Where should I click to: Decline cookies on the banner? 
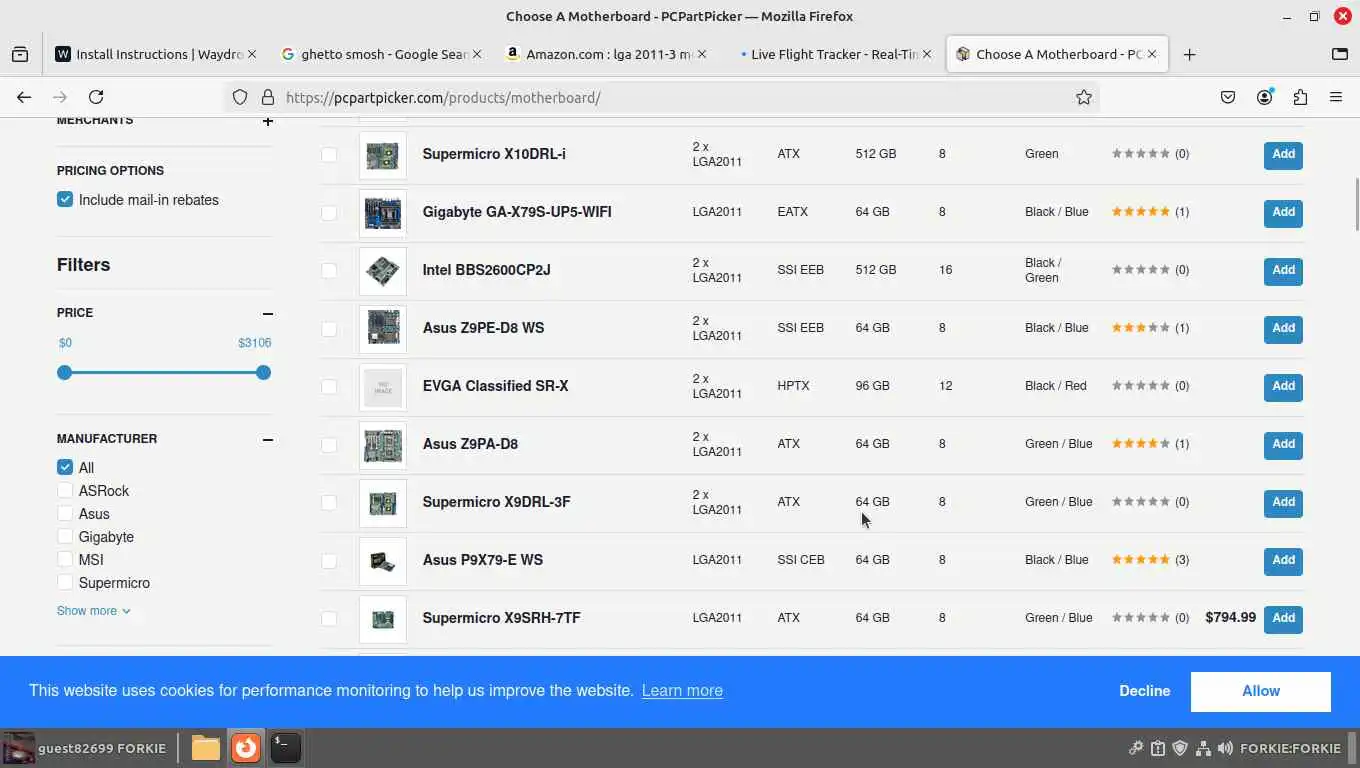tap(1144, 691)
